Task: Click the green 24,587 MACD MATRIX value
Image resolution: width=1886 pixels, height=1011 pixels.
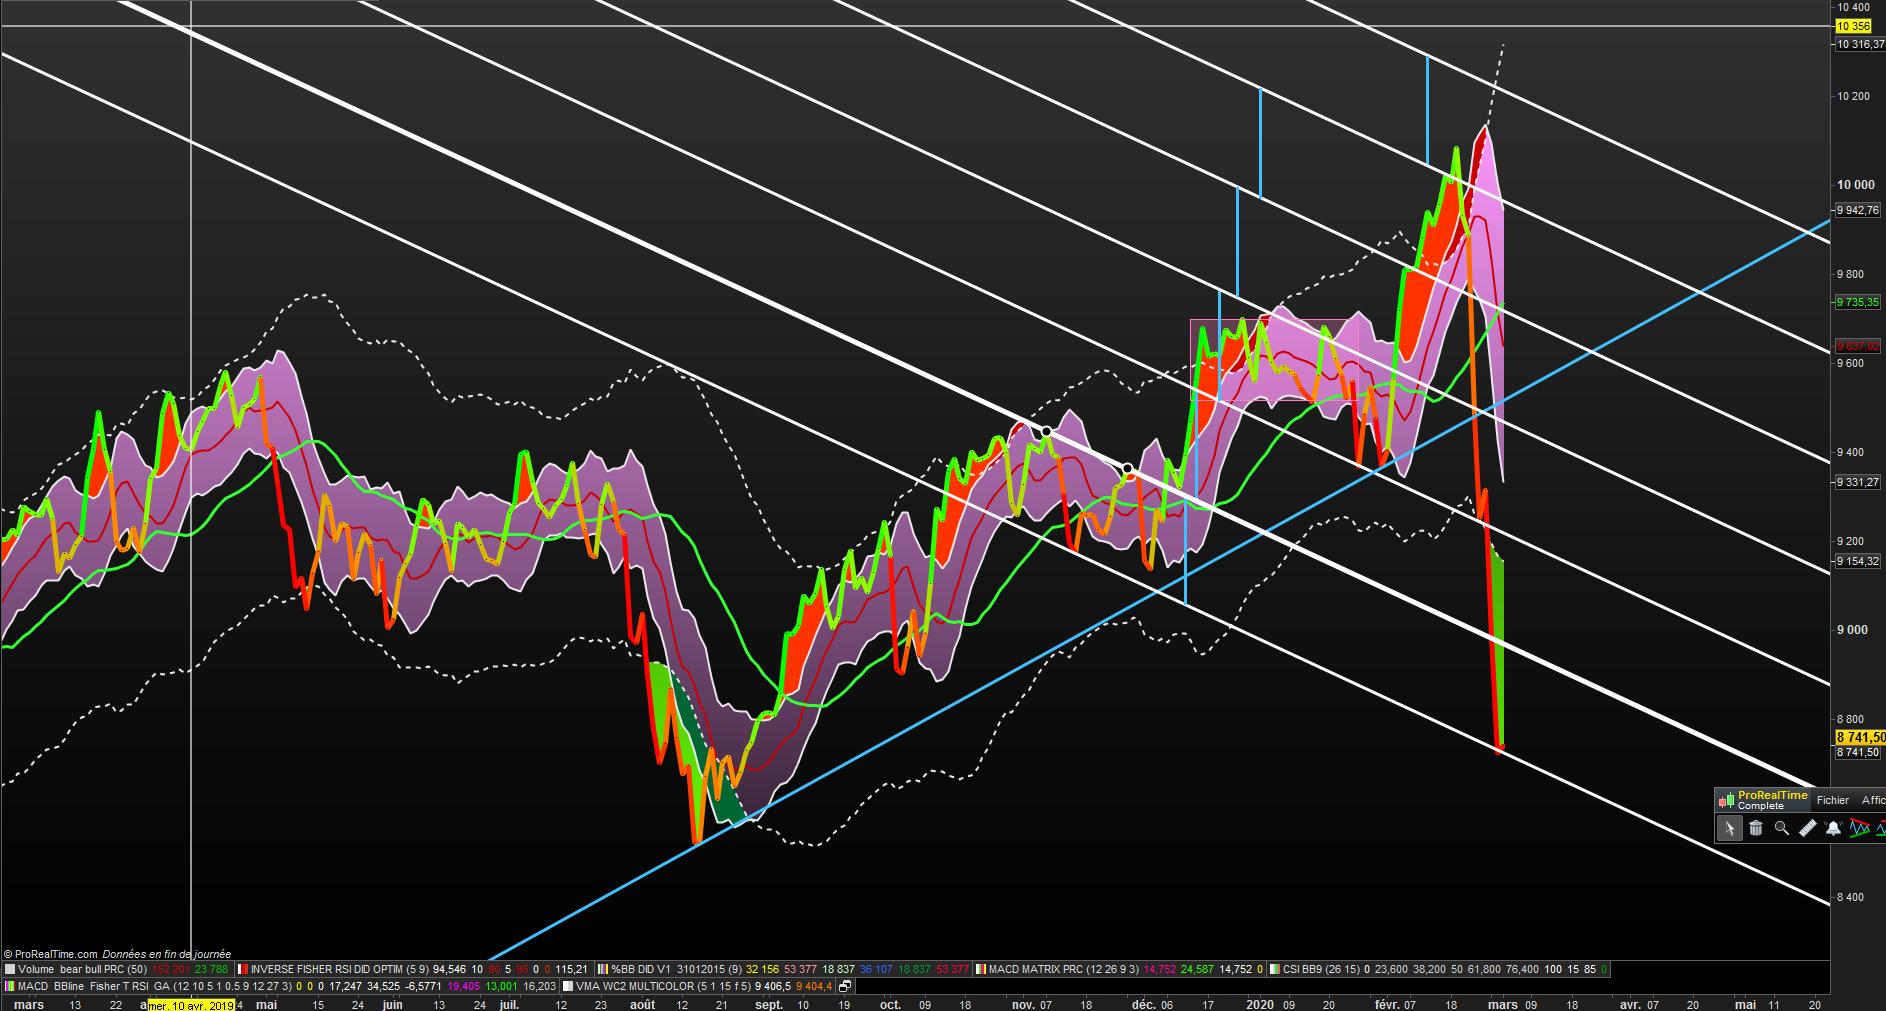Action: click(x=1198, y=969)
